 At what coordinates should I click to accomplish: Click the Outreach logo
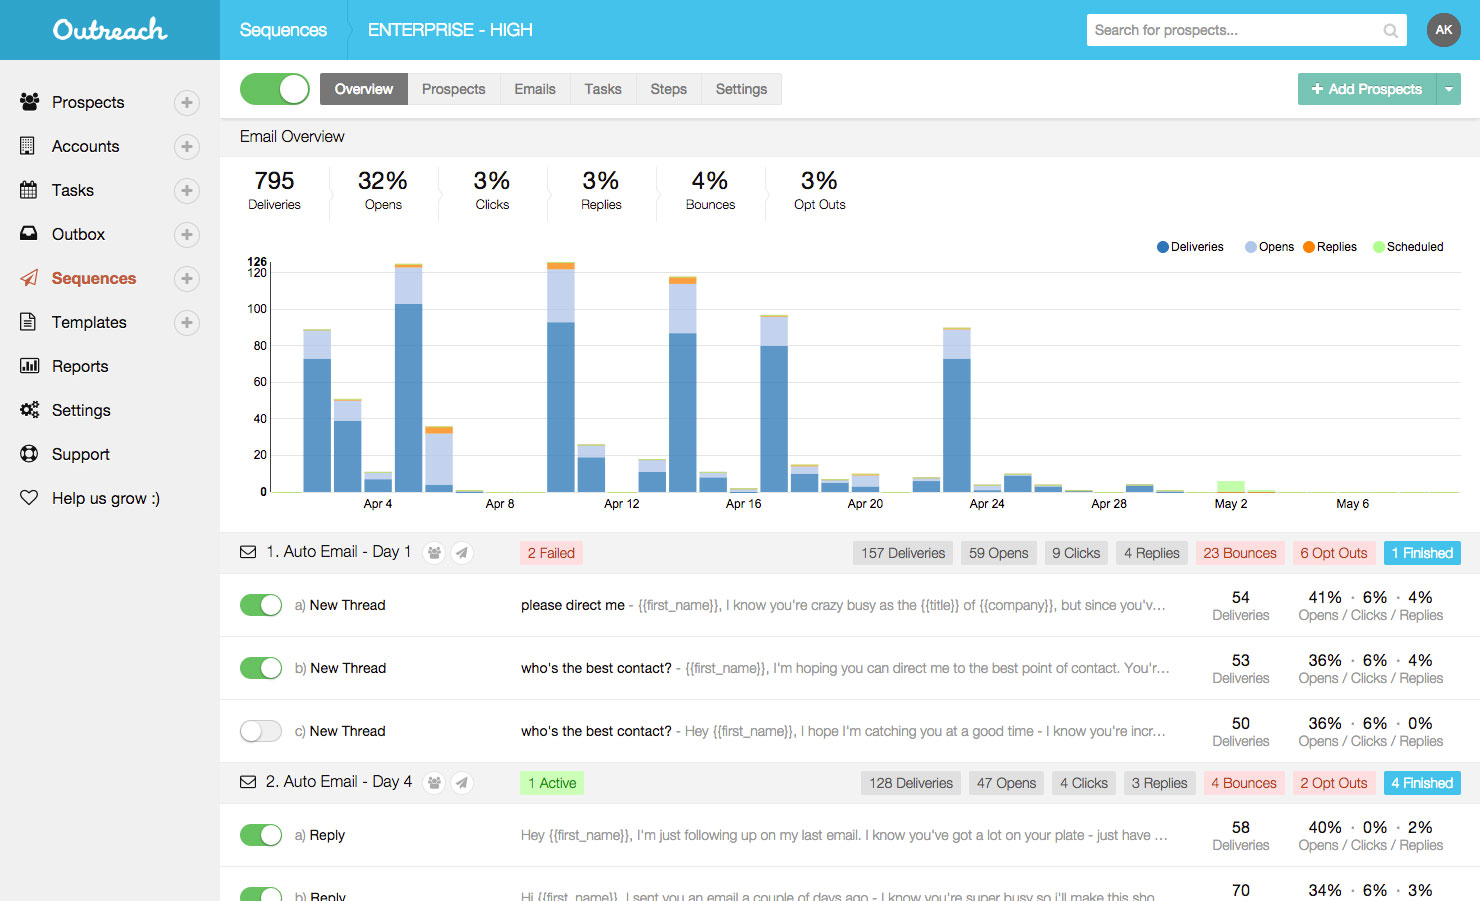(110, 30)
